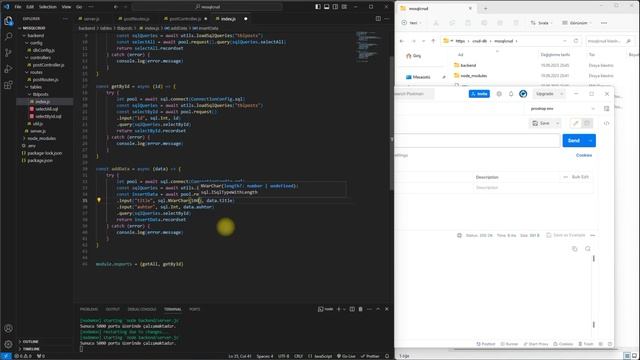
Task: Click the Postman comments icon next to pencil
Action: coord(587,123)
